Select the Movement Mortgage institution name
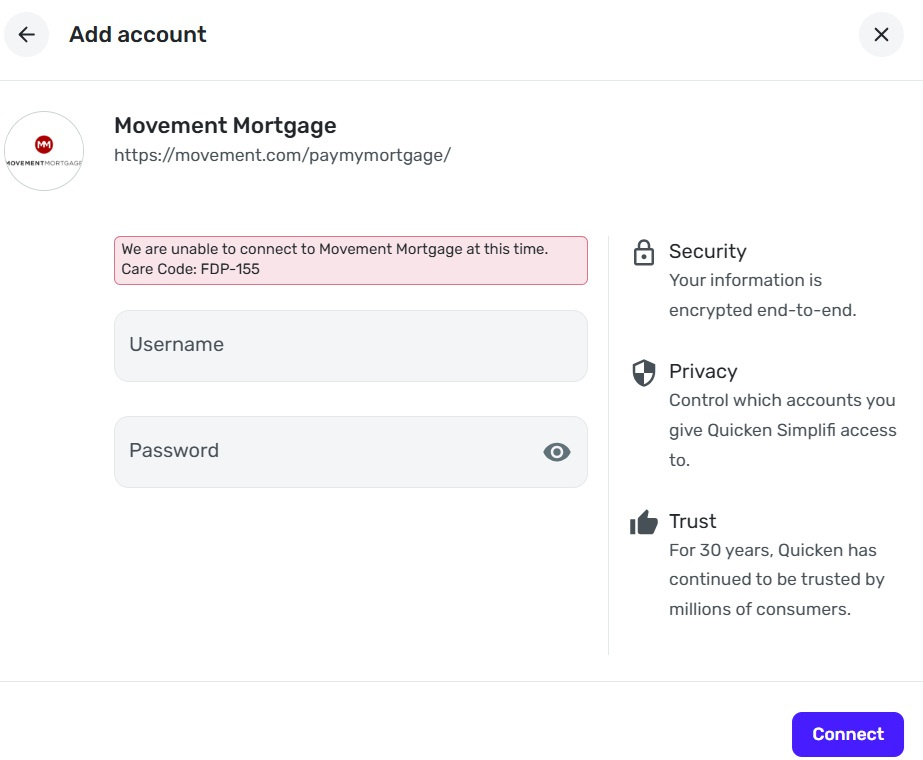This screenshot has height=760, width=923. (x=225, y=125)
